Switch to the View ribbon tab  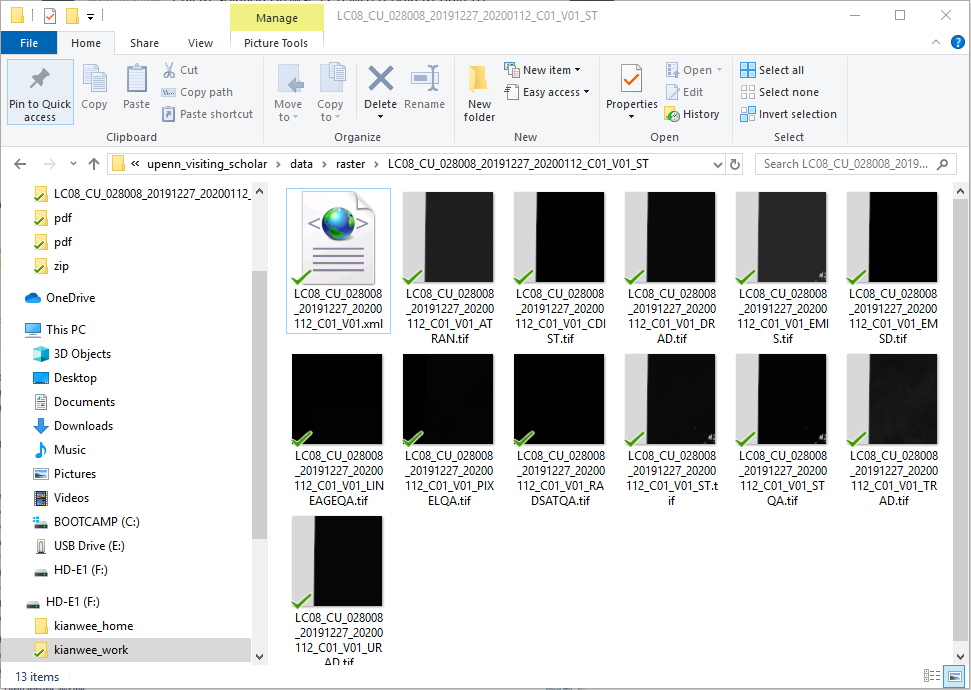point(200,43)
